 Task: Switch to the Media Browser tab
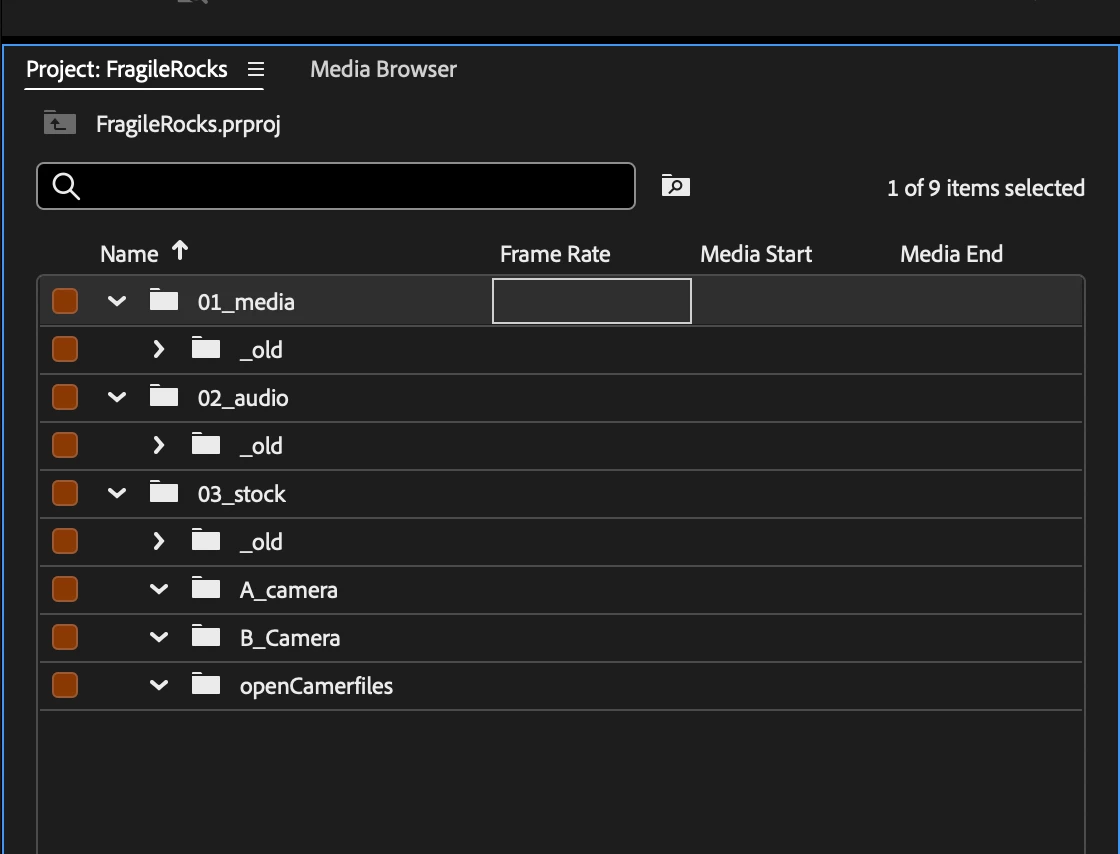(x=383, y=69)
